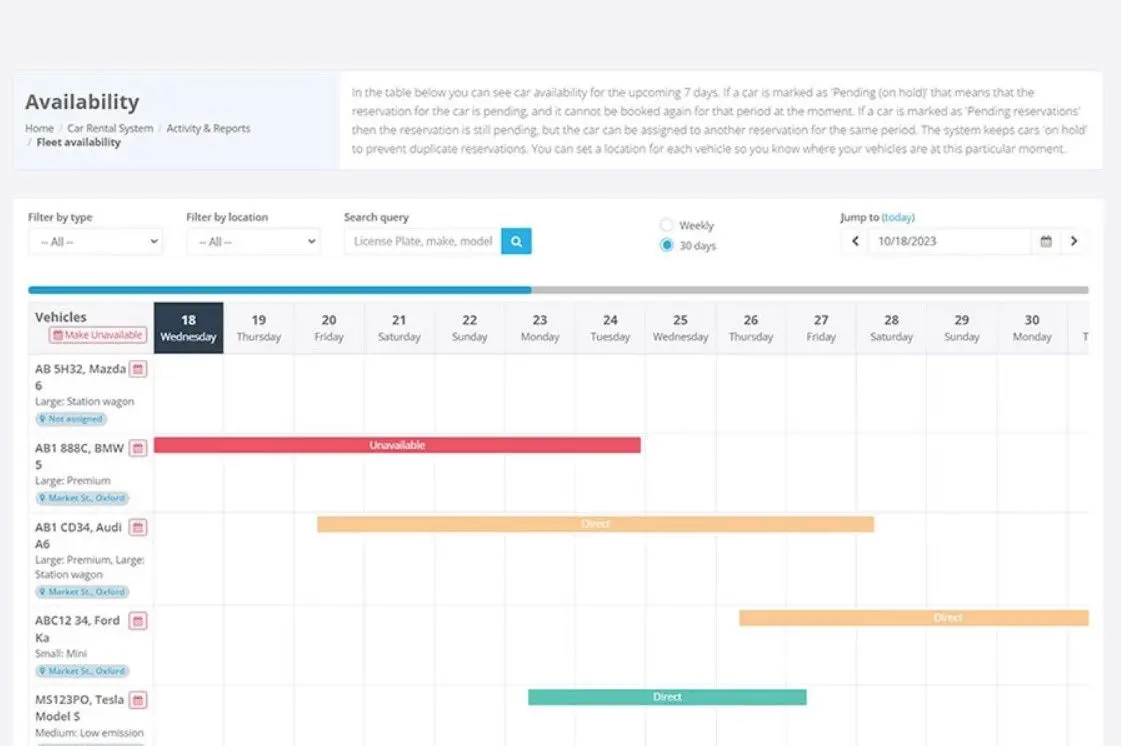This screenshot has height=746, width=1121.
Task: Select the 27 Friday column header
Action: point(821,328)
